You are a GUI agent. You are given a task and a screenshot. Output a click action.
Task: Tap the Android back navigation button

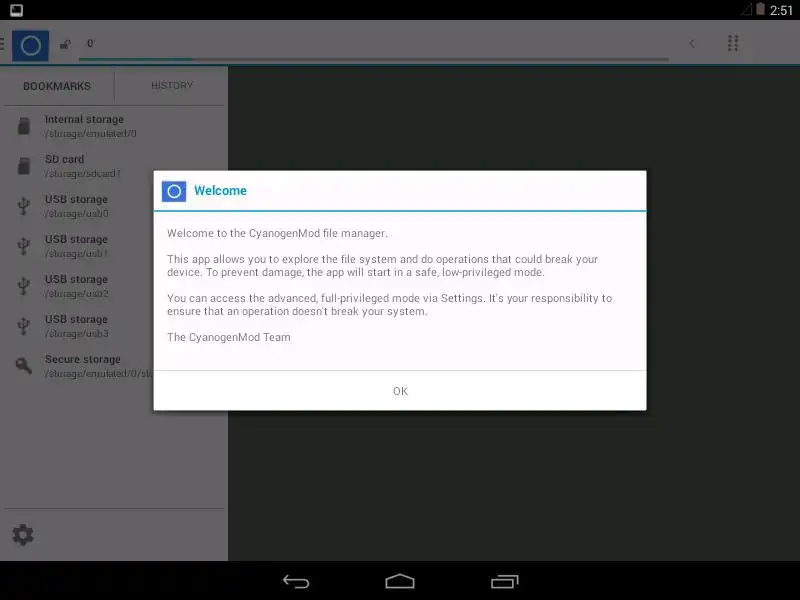[296, 582]
